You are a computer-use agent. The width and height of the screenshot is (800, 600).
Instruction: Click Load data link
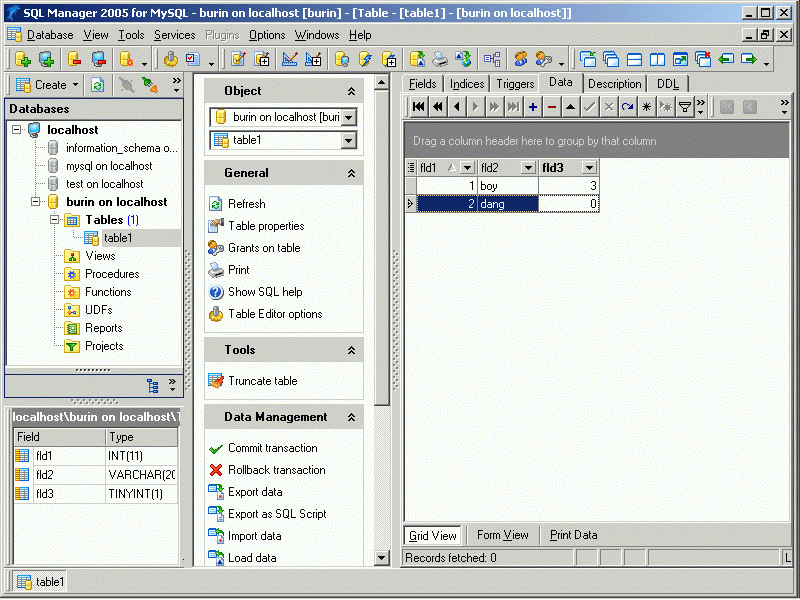click(x=252, y=558)
